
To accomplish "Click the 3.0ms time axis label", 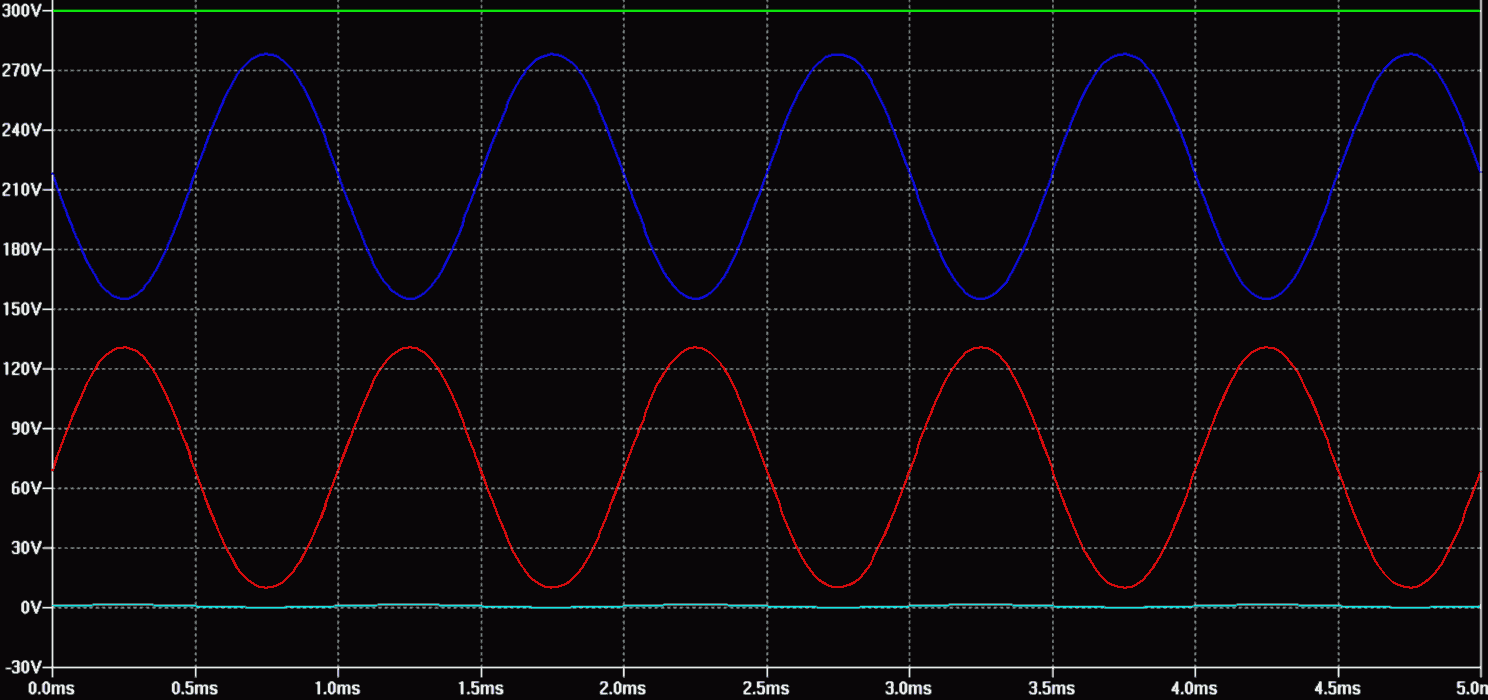I will (910, 689).
